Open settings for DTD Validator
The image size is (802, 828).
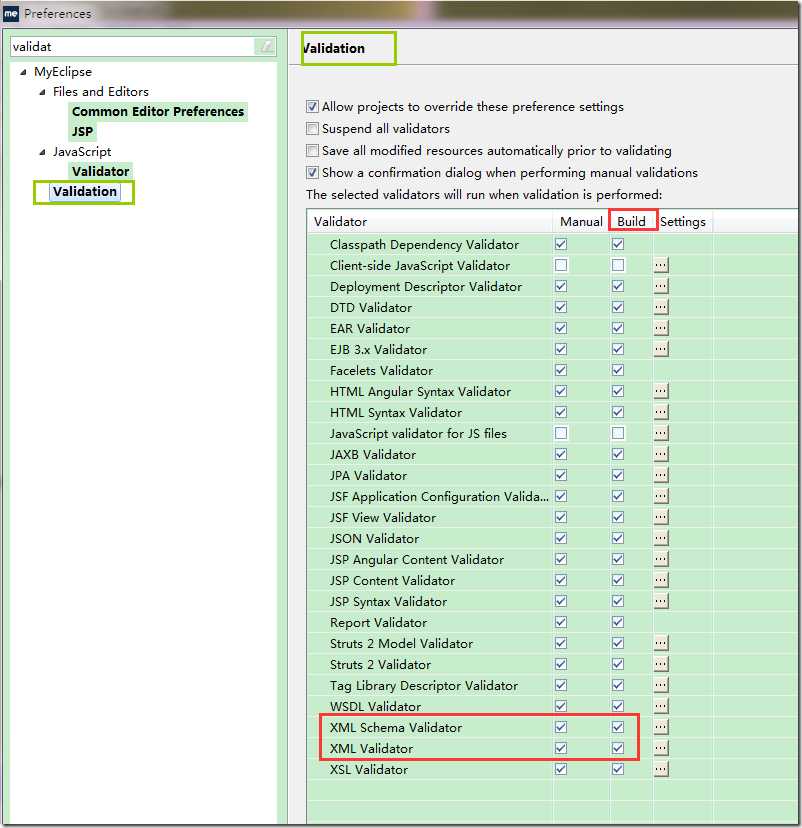click(661, 307)
